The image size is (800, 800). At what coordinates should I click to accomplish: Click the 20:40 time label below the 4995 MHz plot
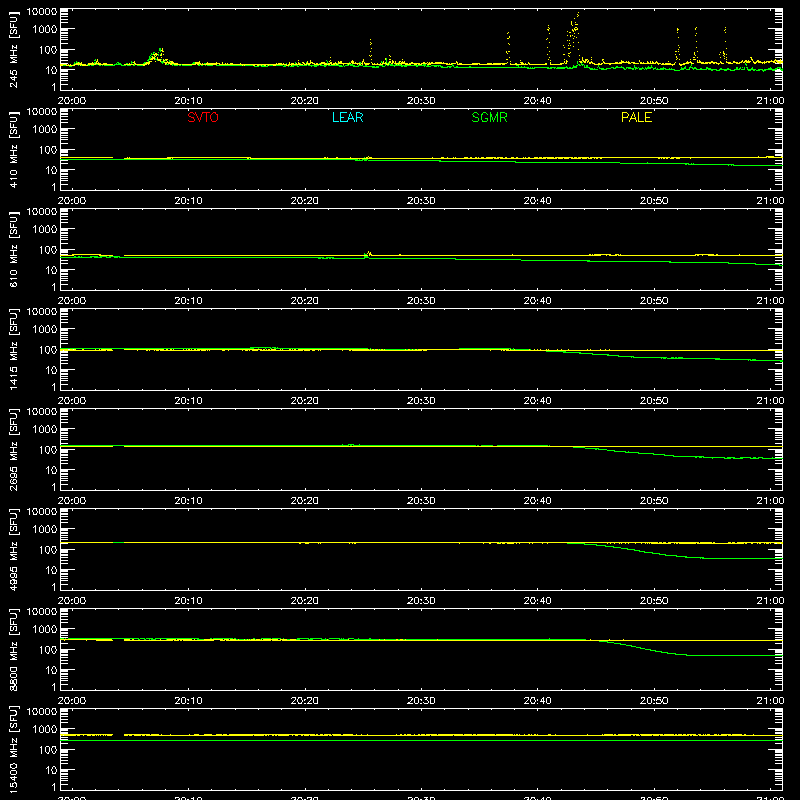tap(537, 601)
